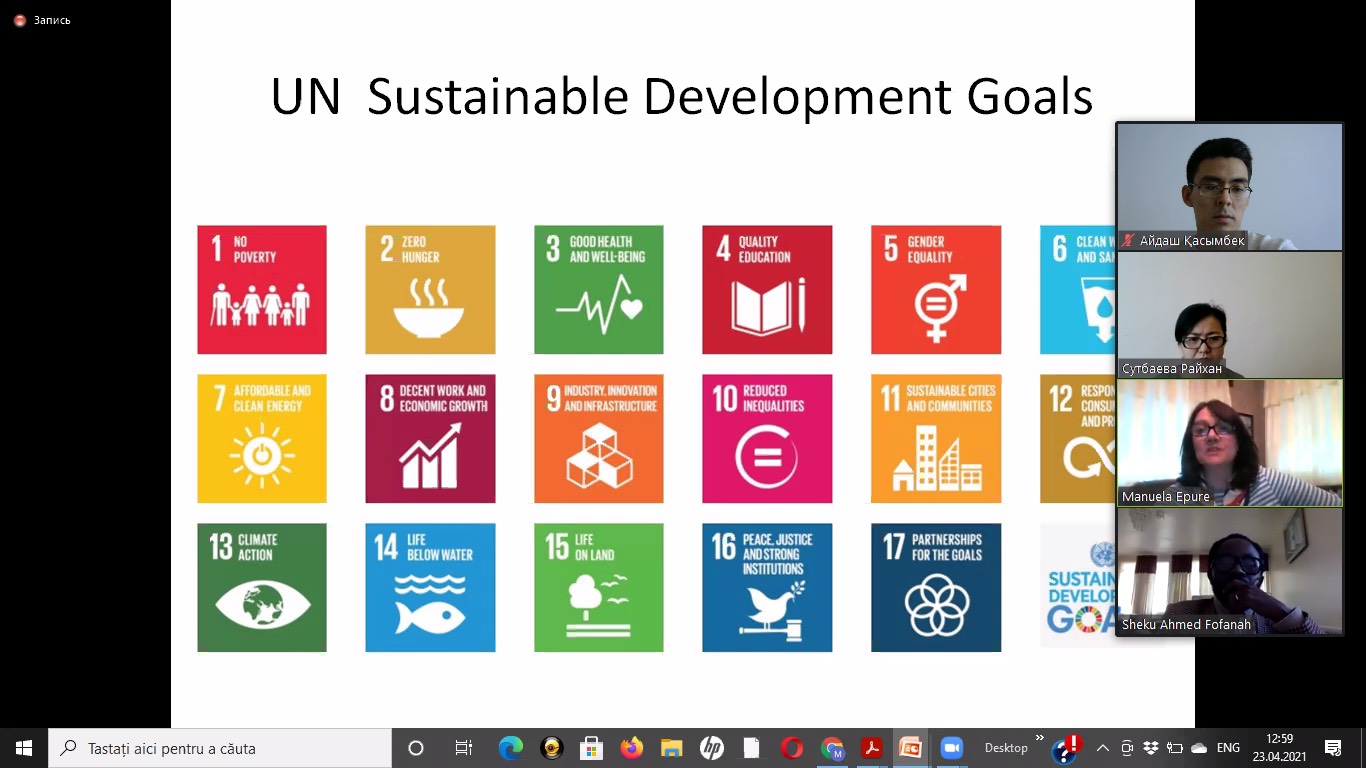
Task: Open File Explorer folder icon
Action: point(671,748)
